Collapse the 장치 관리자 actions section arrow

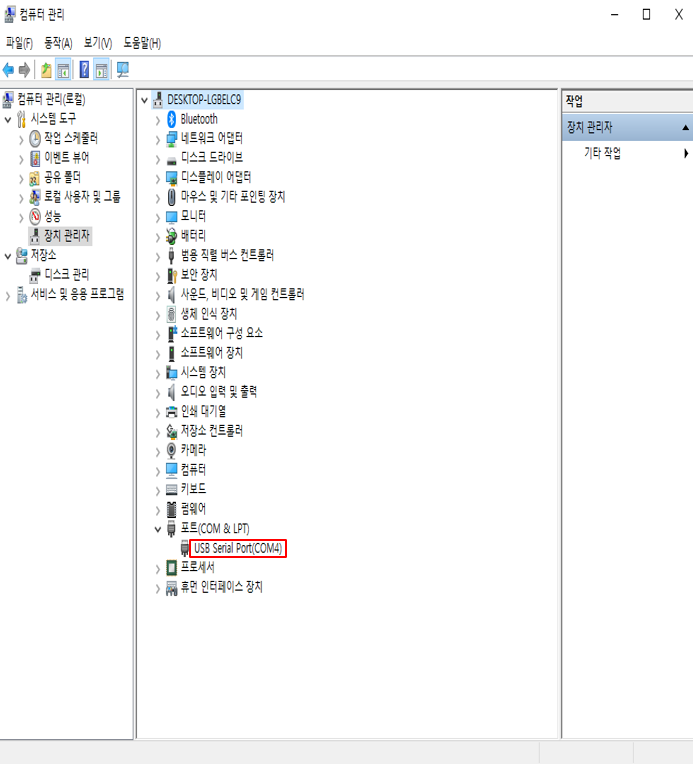pos(685,128)
